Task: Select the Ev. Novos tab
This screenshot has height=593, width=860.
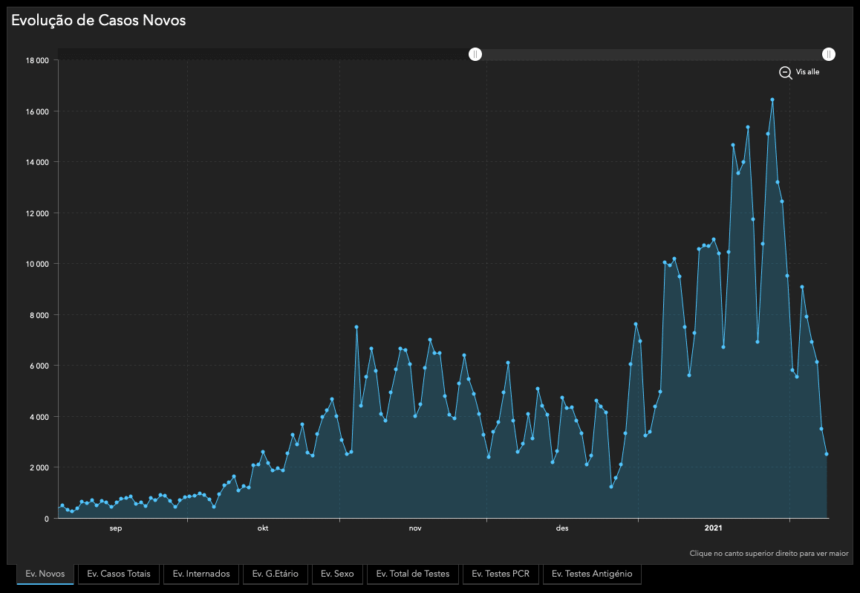Action: click(x=45, y=574)
